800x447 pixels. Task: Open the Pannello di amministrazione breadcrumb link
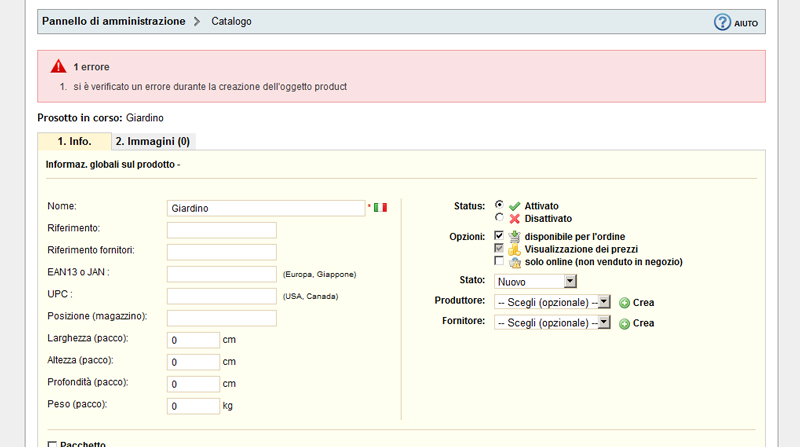click(x=113, y=21)
